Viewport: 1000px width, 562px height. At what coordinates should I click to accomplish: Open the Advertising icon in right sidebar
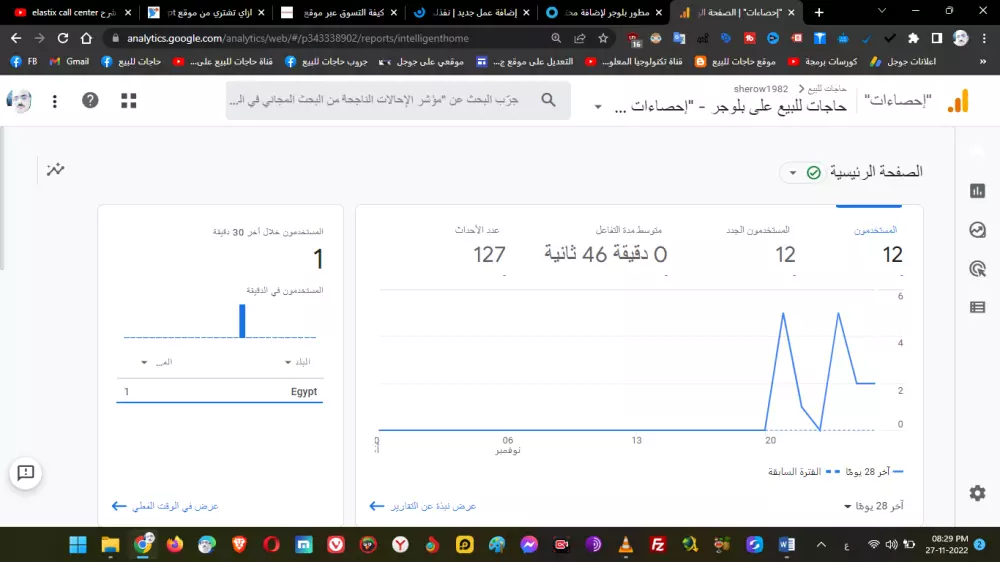[977, 269]
